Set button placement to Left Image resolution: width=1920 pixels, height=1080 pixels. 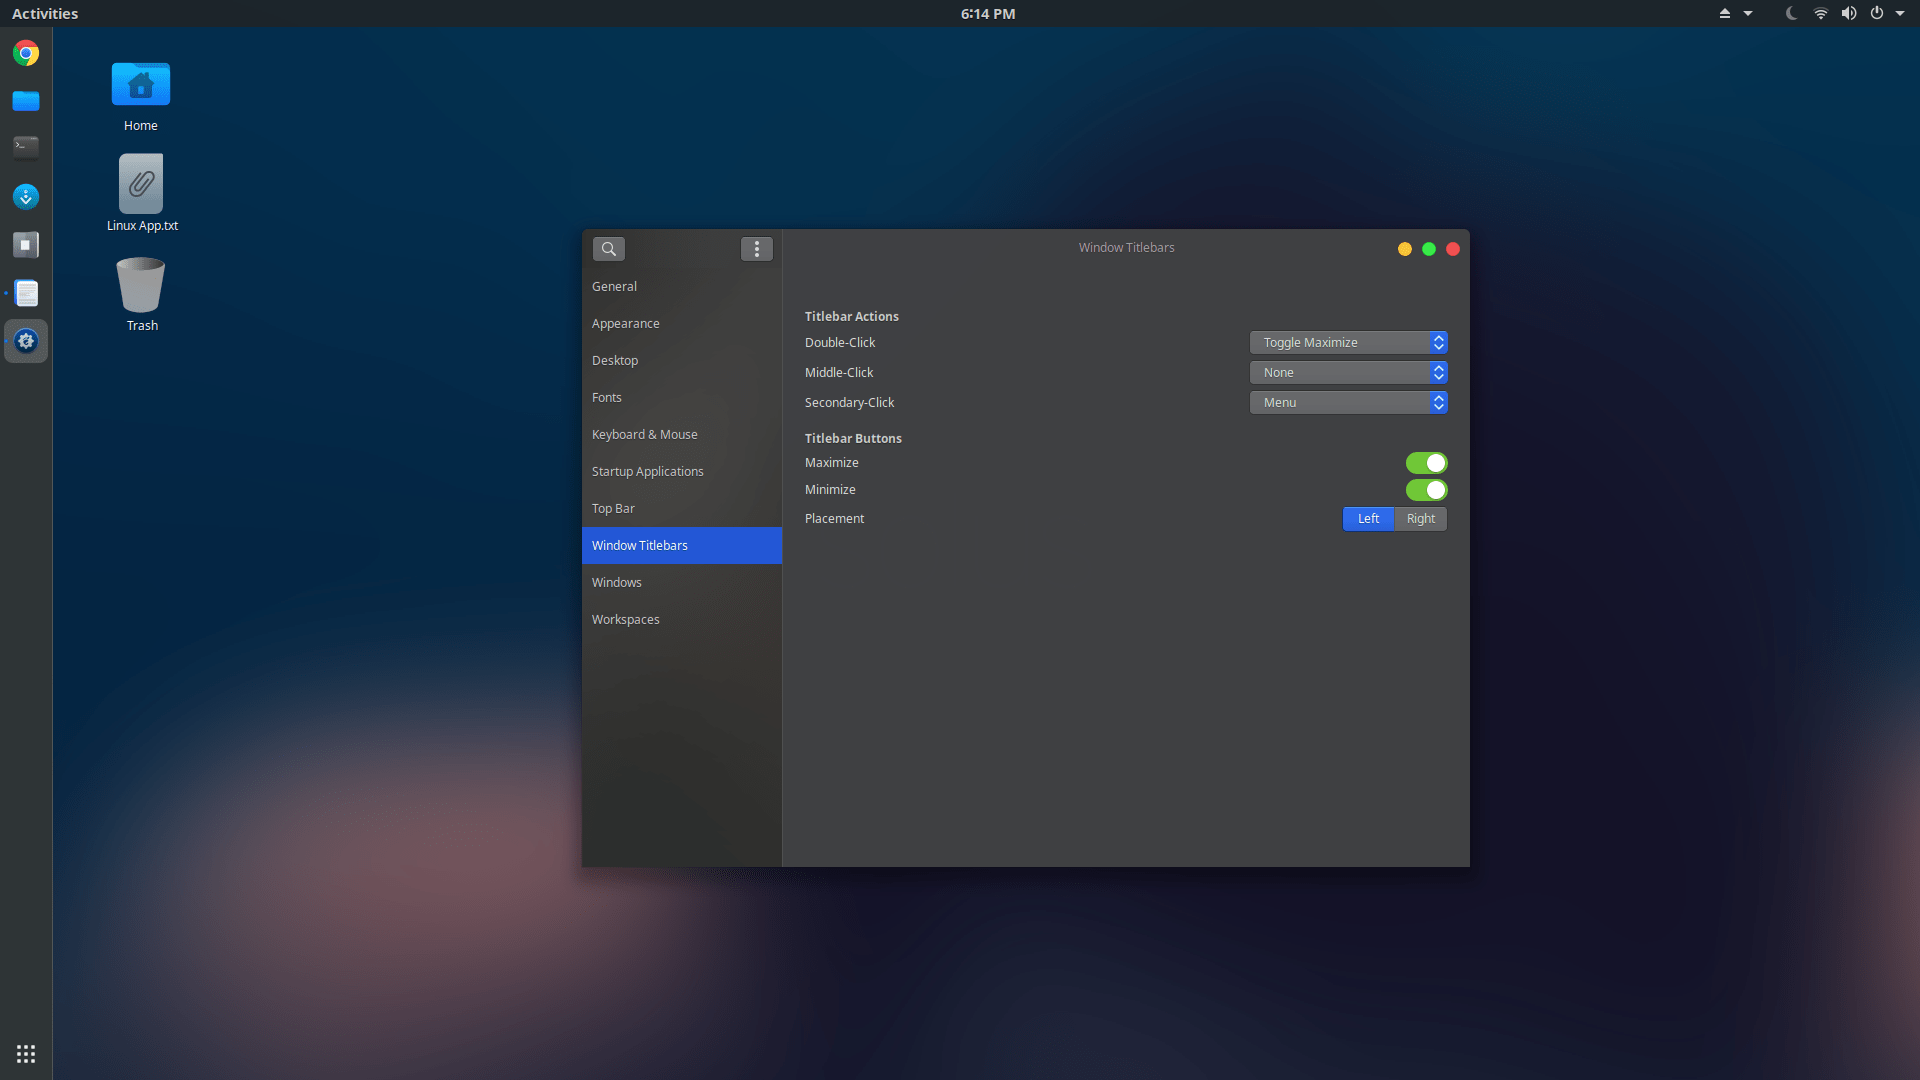(x=1368, y=519)
